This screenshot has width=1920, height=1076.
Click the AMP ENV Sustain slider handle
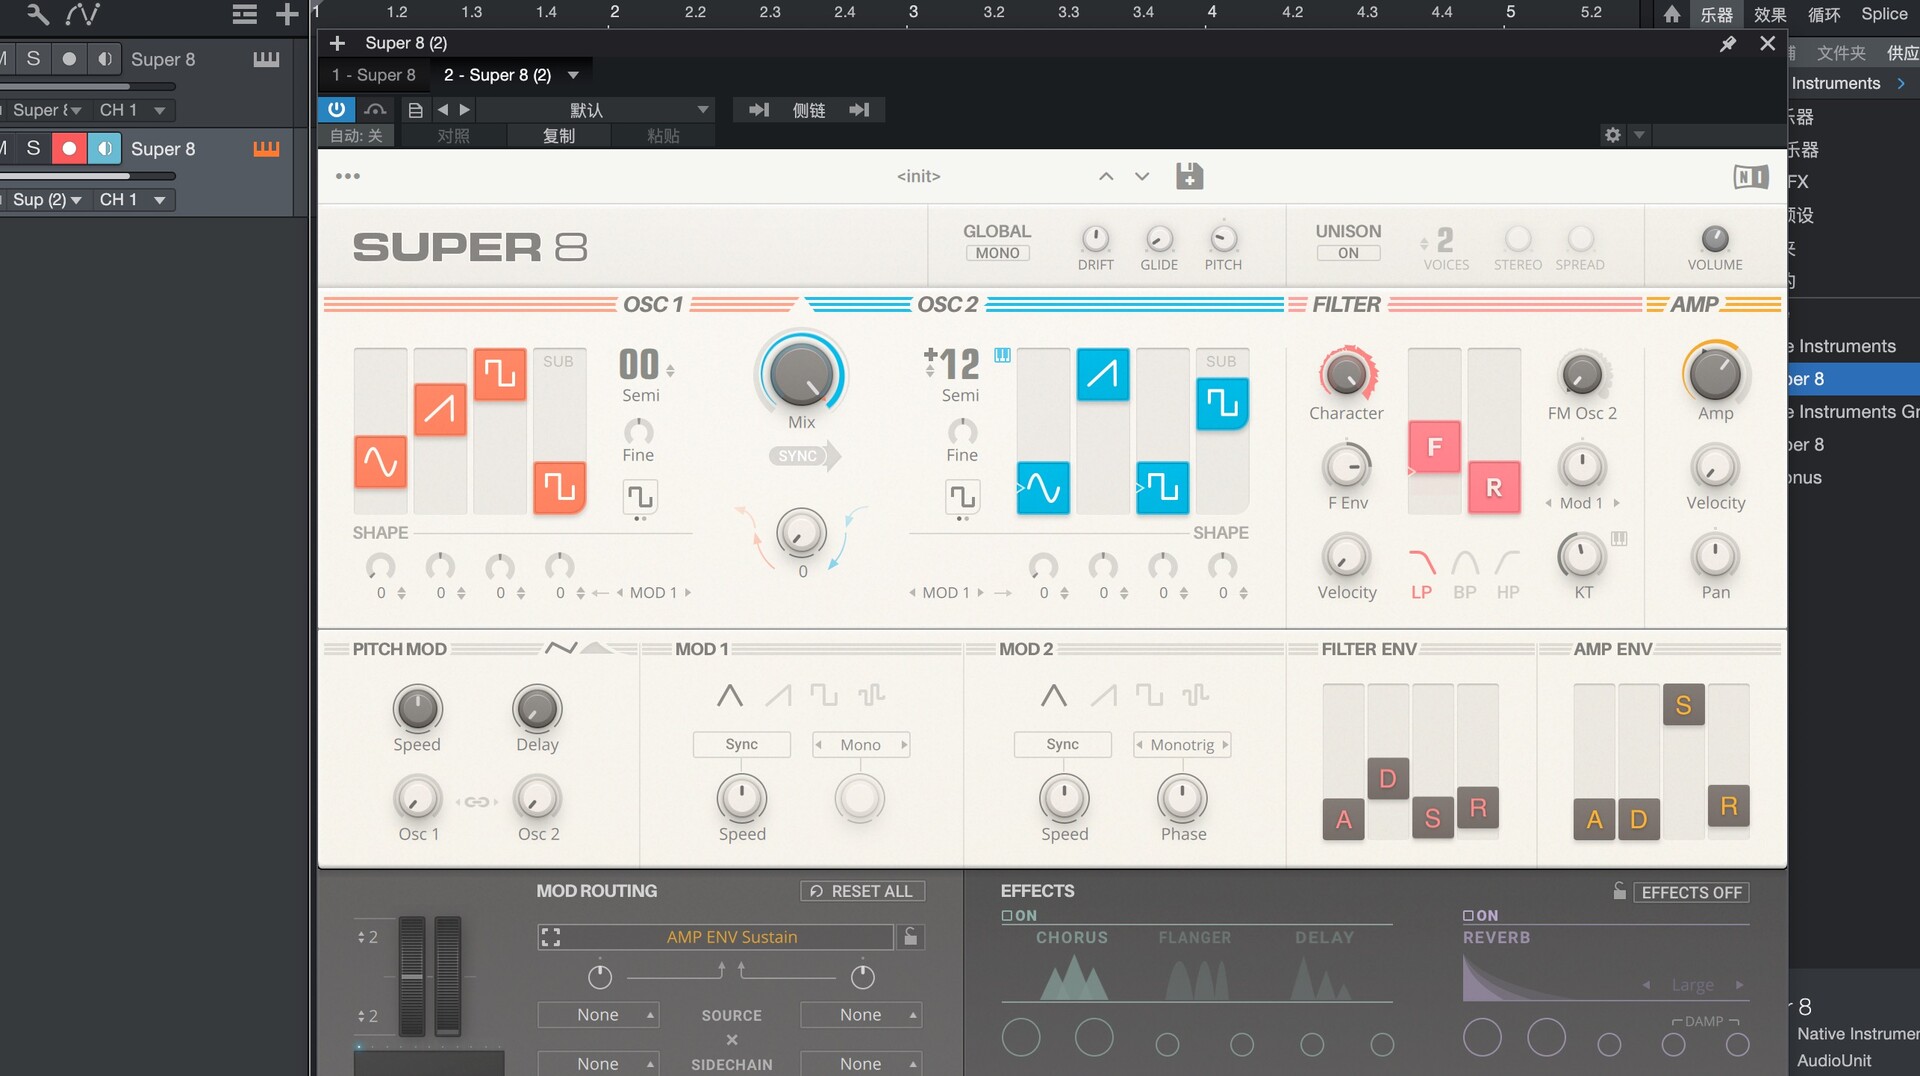pyautogui.click(x=1683, y=705)
